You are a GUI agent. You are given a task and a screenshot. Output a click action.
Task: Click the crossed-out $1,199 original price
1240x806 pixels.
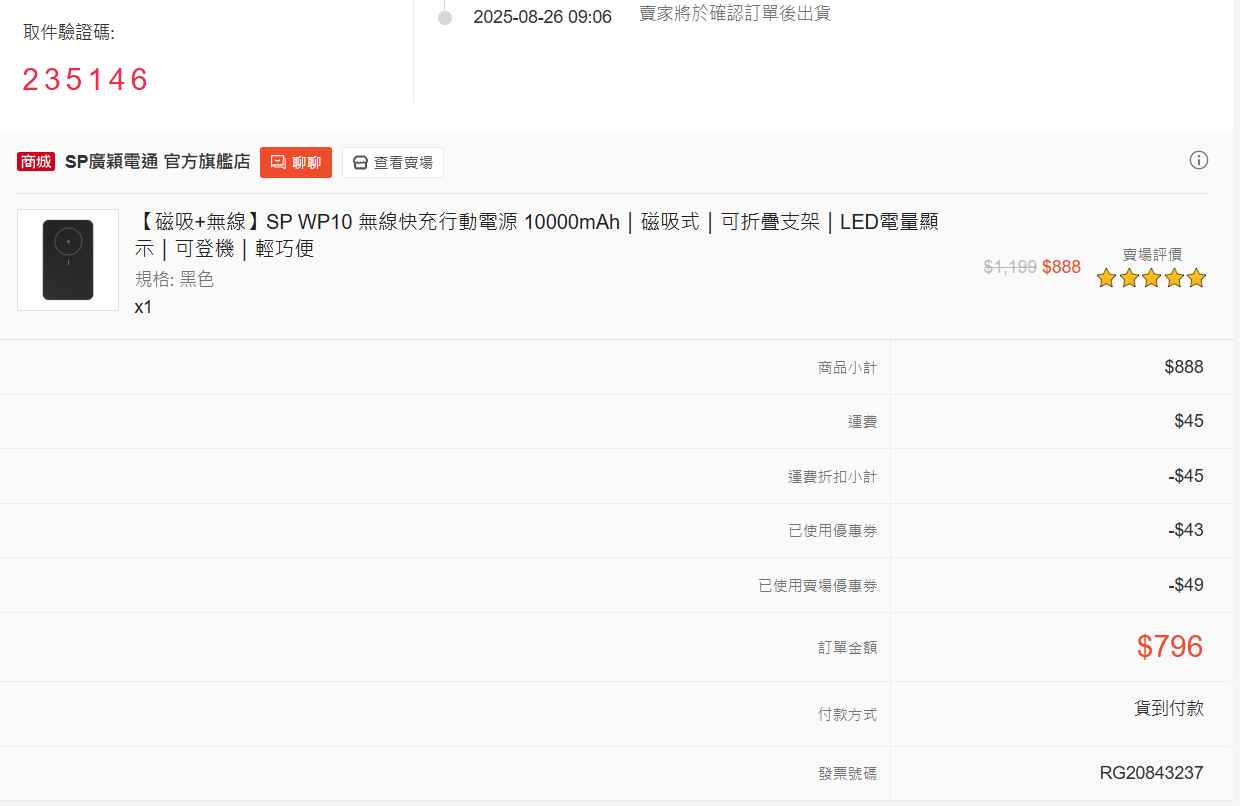click(1010, 267)
